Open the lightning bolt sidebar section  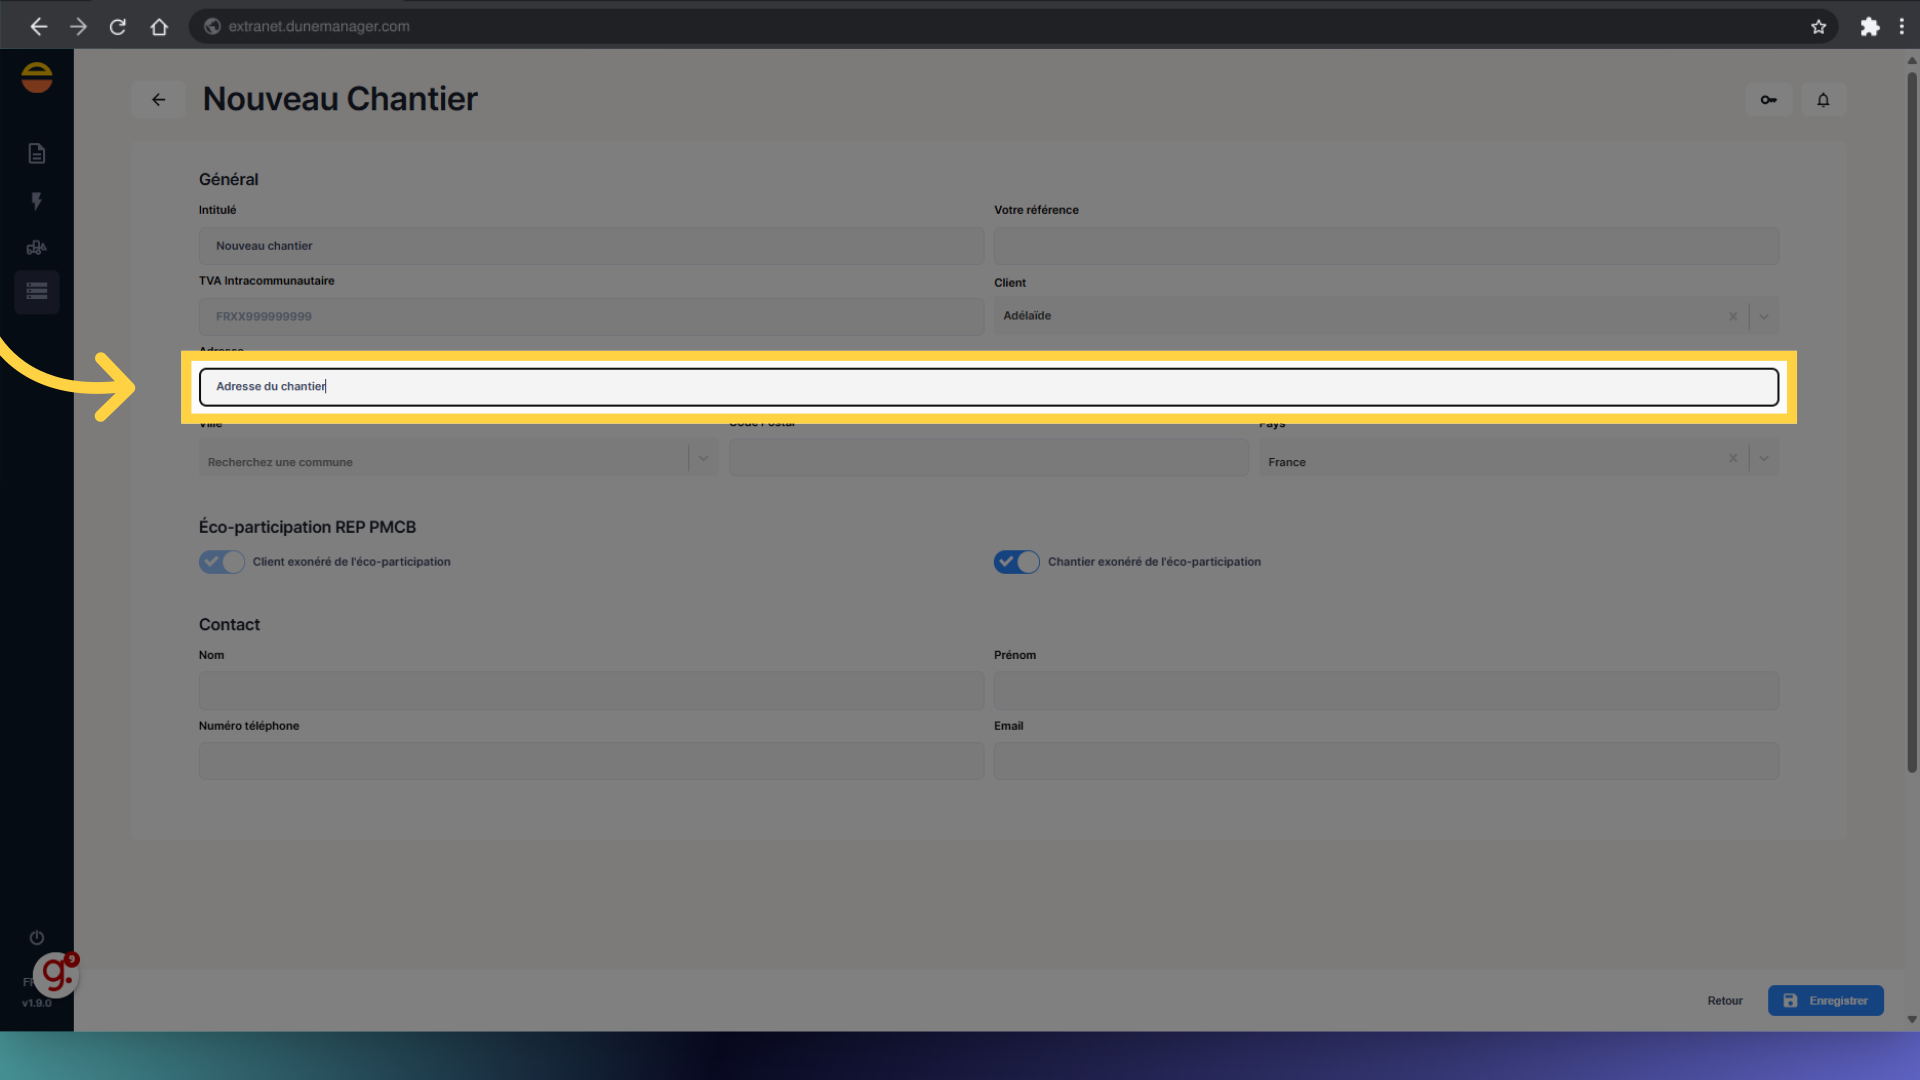[x=37, y=201]
